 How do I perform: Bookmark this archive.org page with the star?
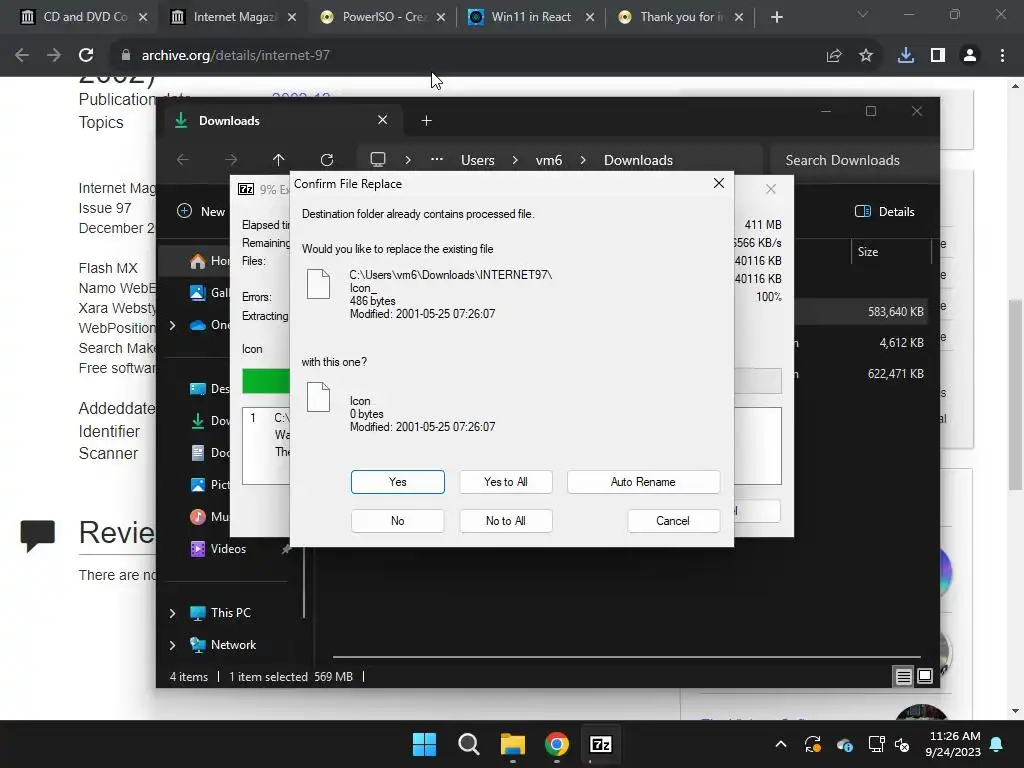[x=866, y=56]
